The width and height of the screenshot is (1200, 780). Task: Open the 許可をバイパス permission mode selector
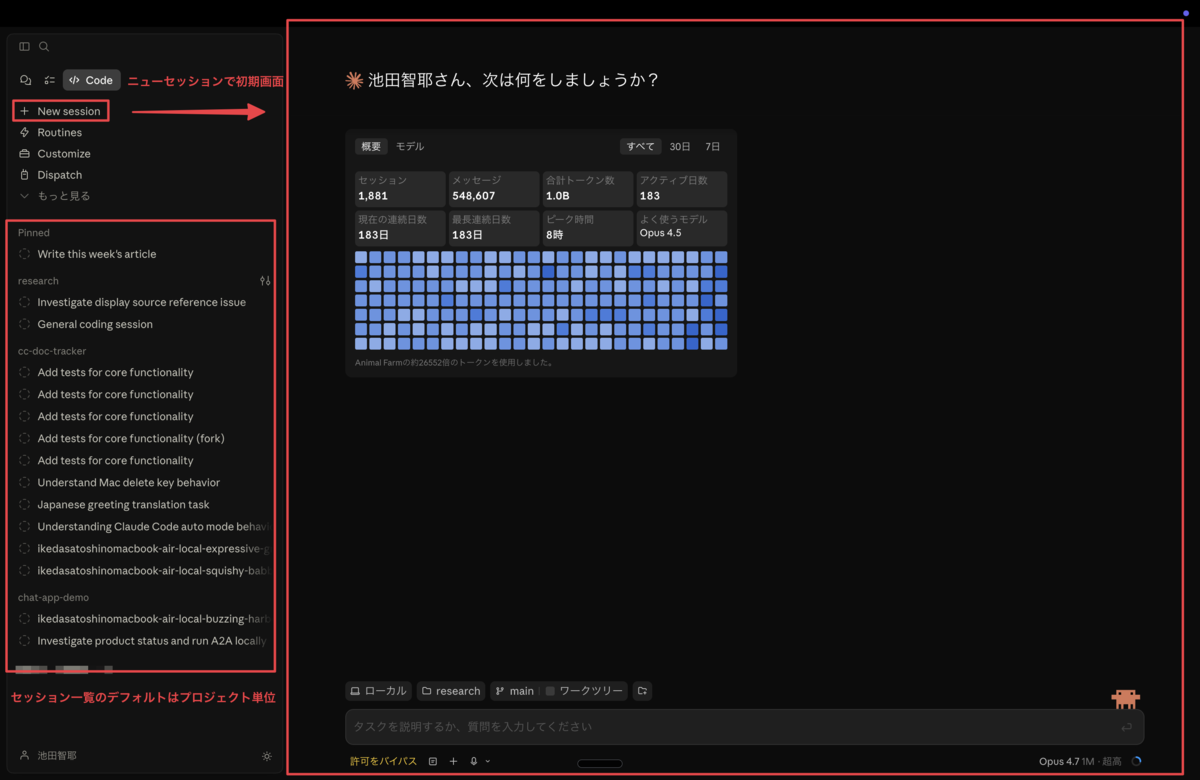click(383, 761)
